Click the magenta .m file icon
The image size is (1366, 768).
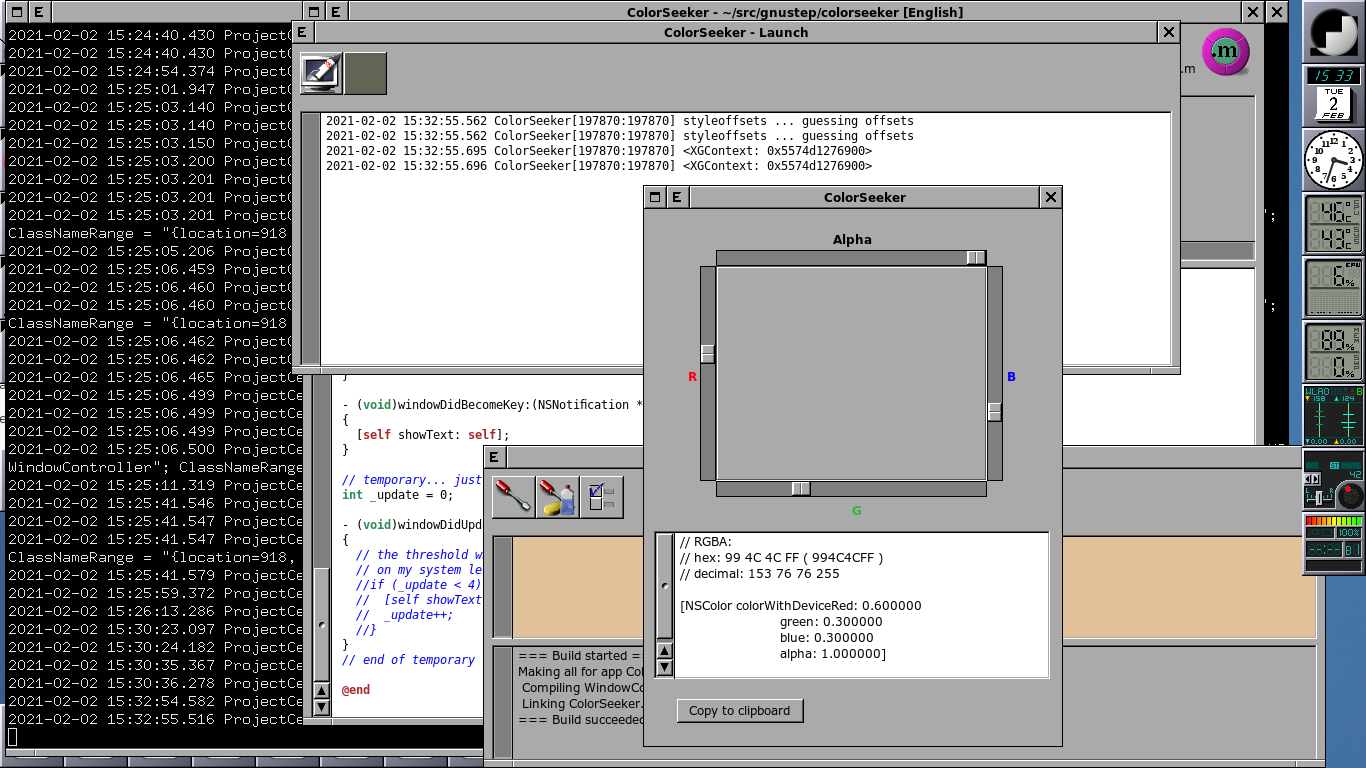coord(1225,52)
